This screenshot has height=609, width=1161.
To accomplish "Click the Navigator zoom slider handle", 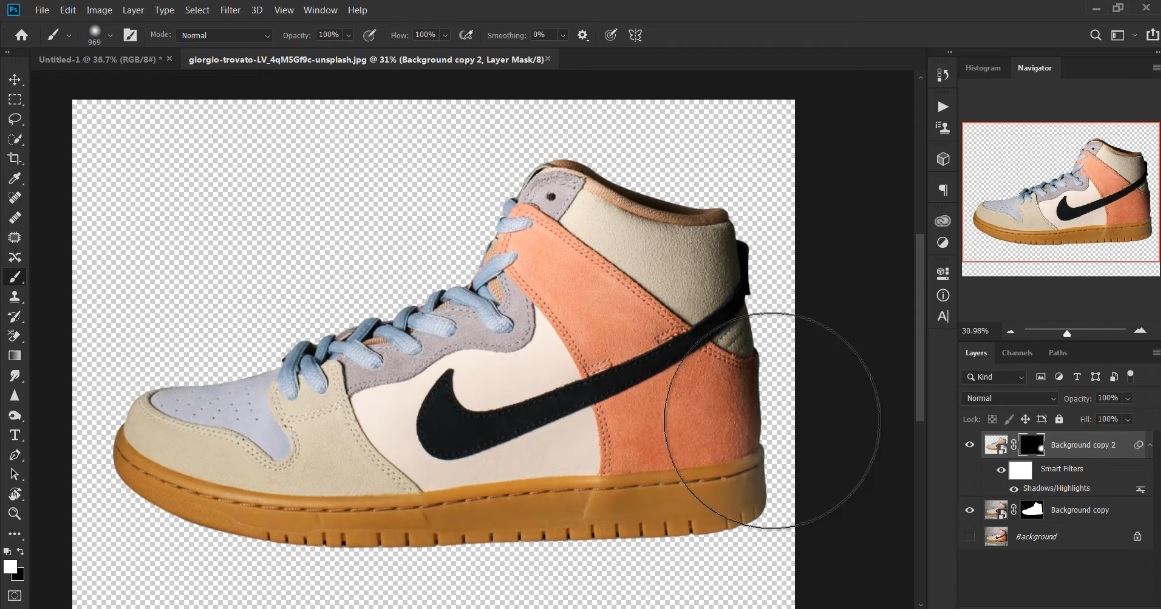I will click(1066, 333).
